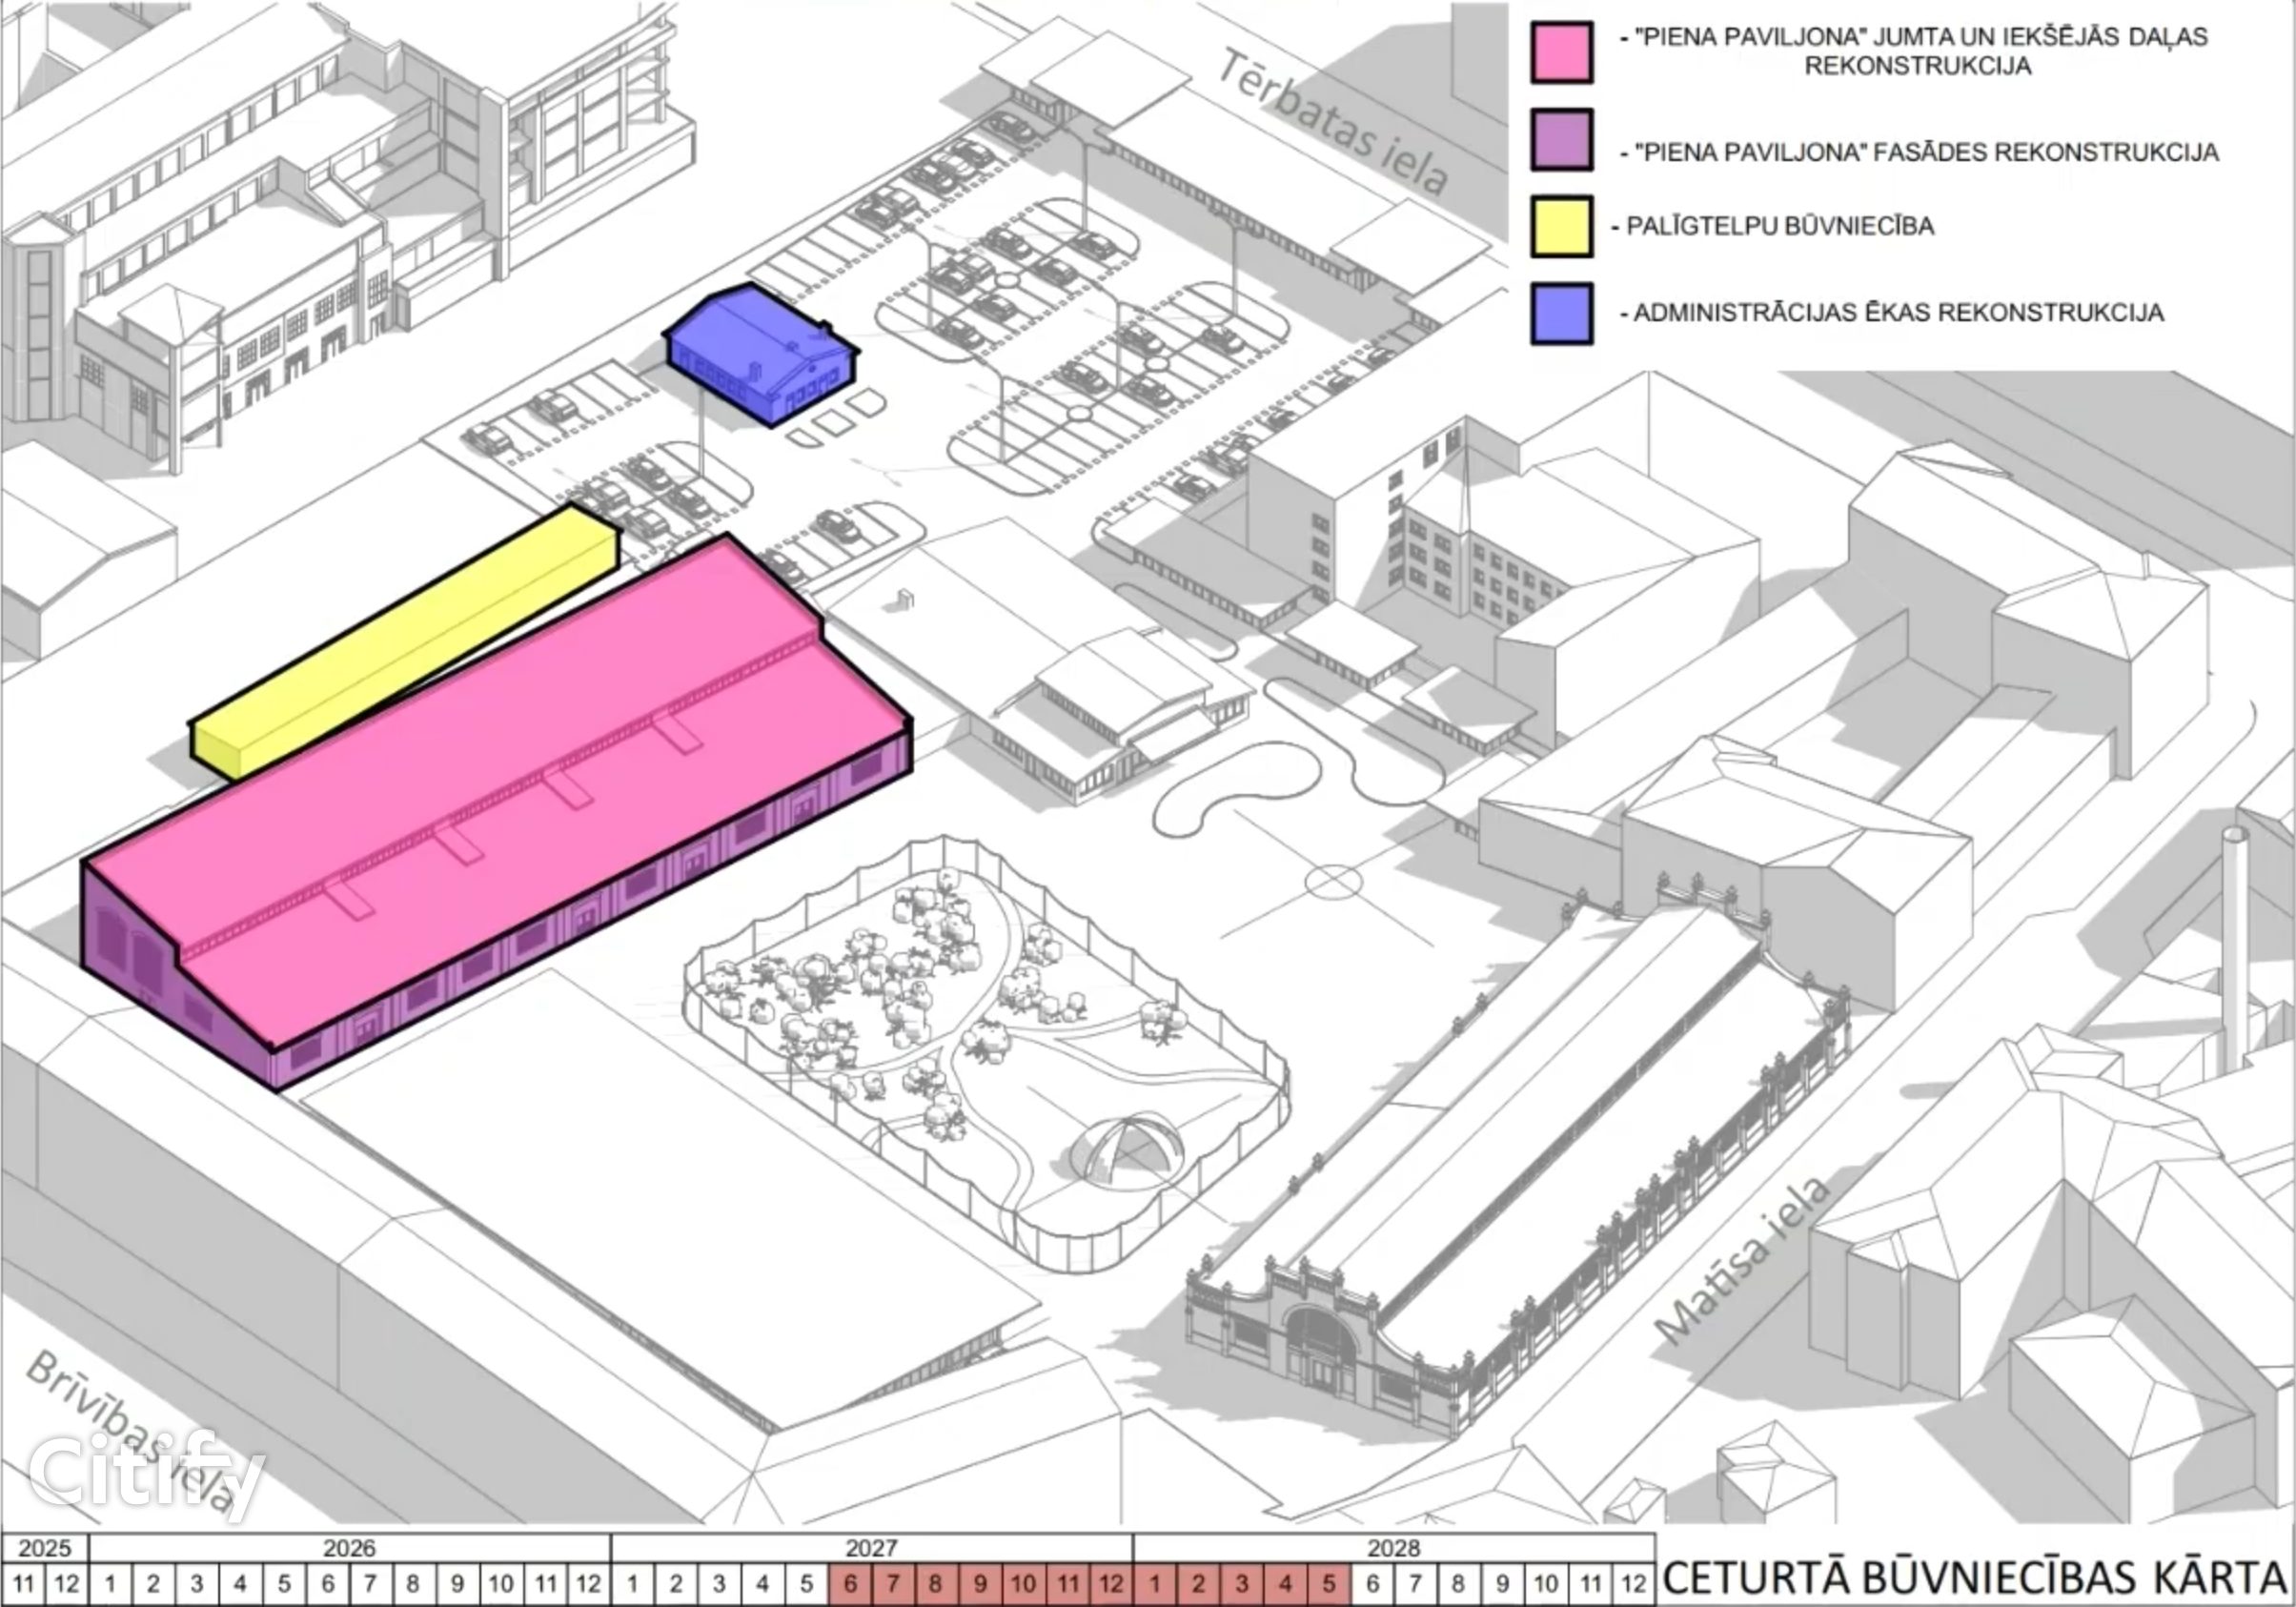Click the Ceturtā Būvniecības Kārta title

pos(1975,1578)
